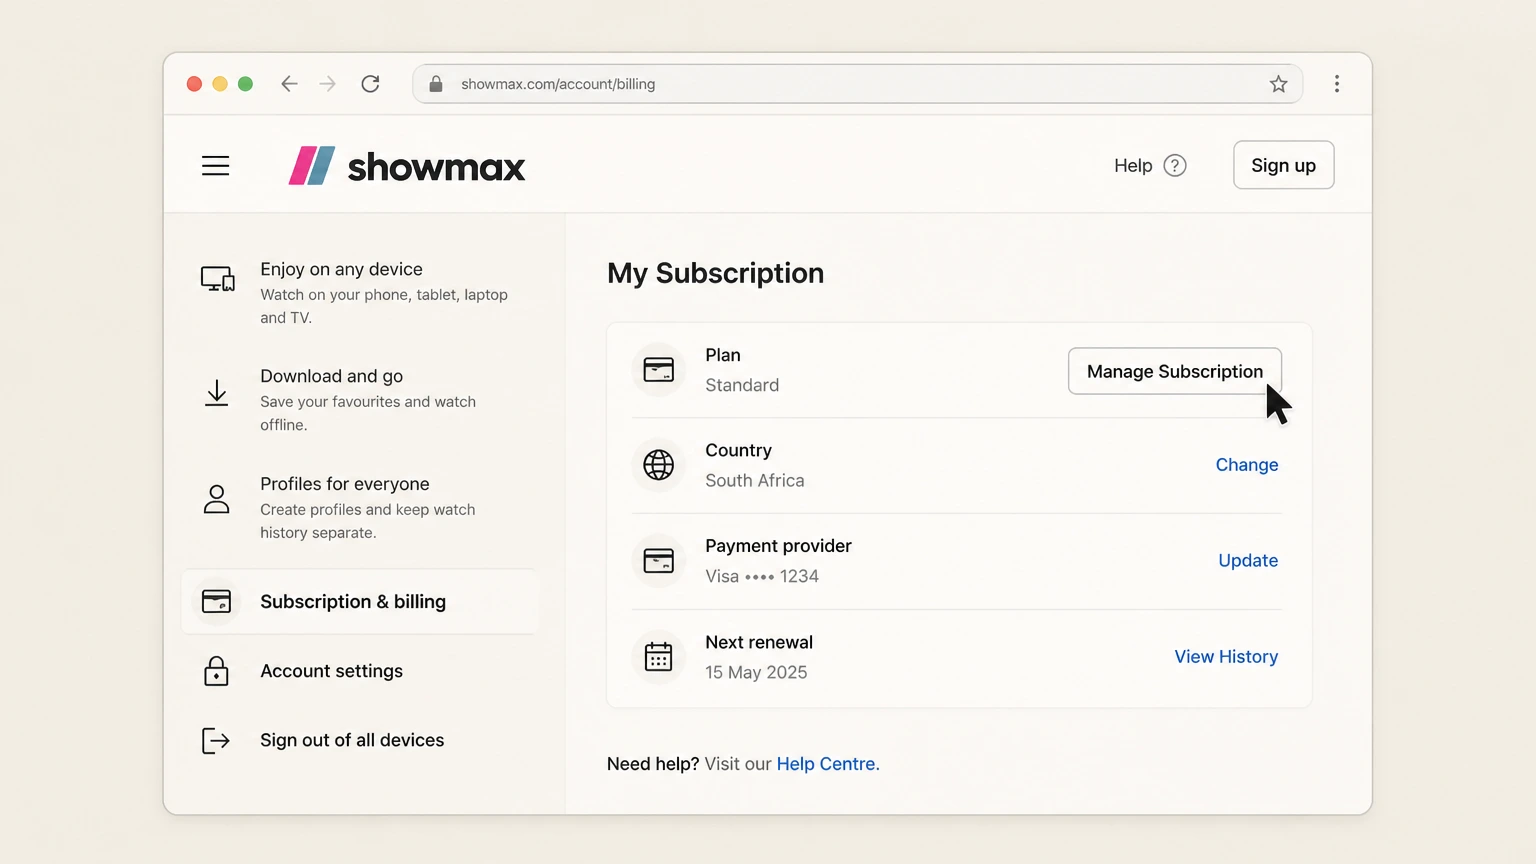Click the devices icon beside Enjoy on any device
Screen dimensions: 1536x864
(x=217, y=279)
